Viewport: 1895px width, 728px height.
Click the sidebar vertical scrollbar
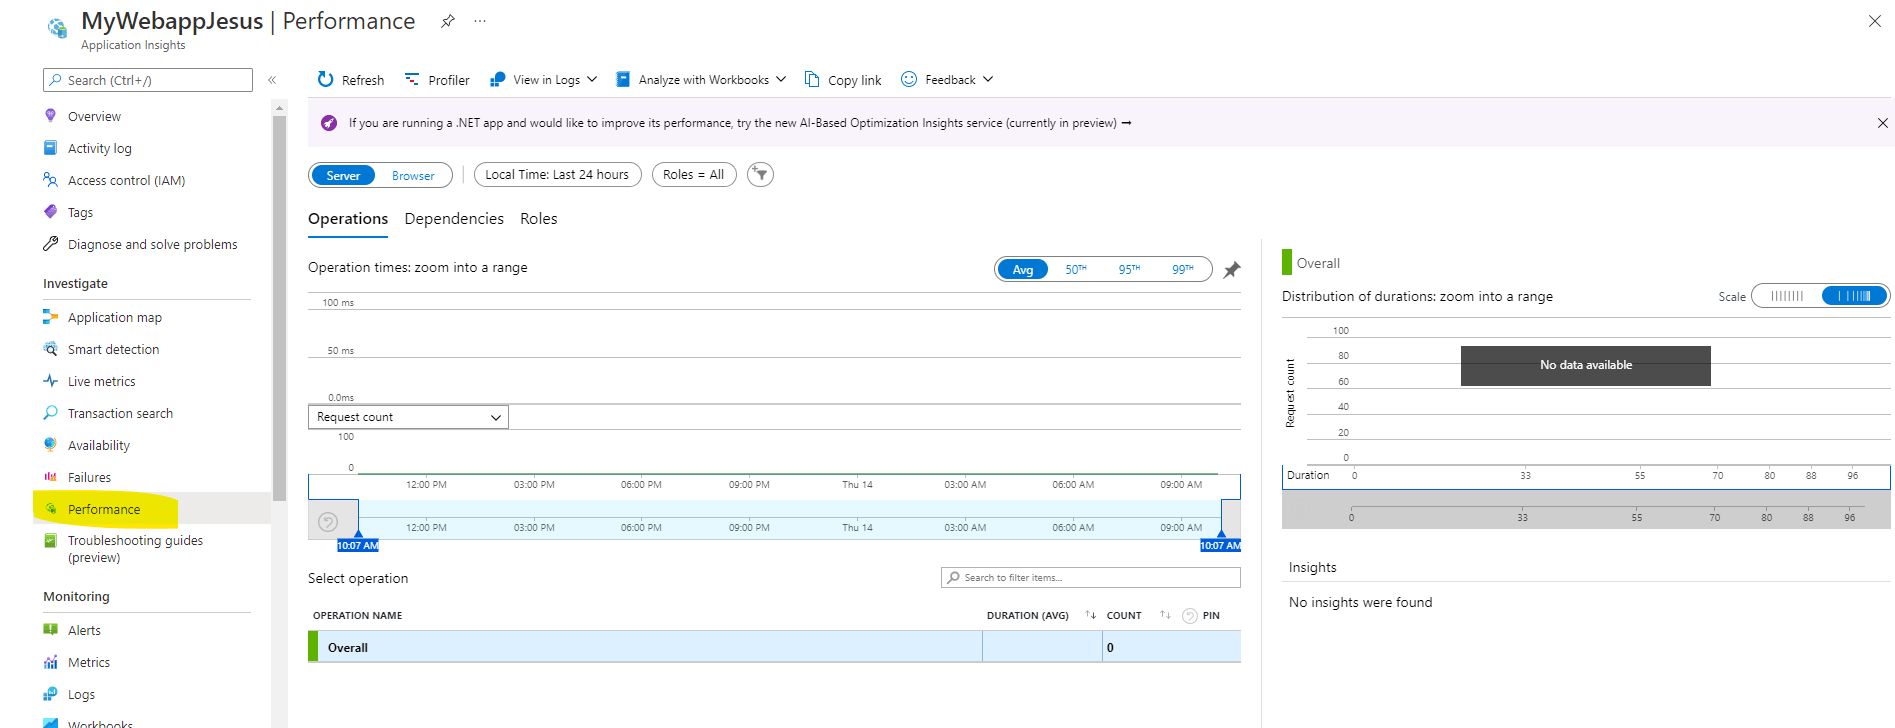tap(280, 306)
